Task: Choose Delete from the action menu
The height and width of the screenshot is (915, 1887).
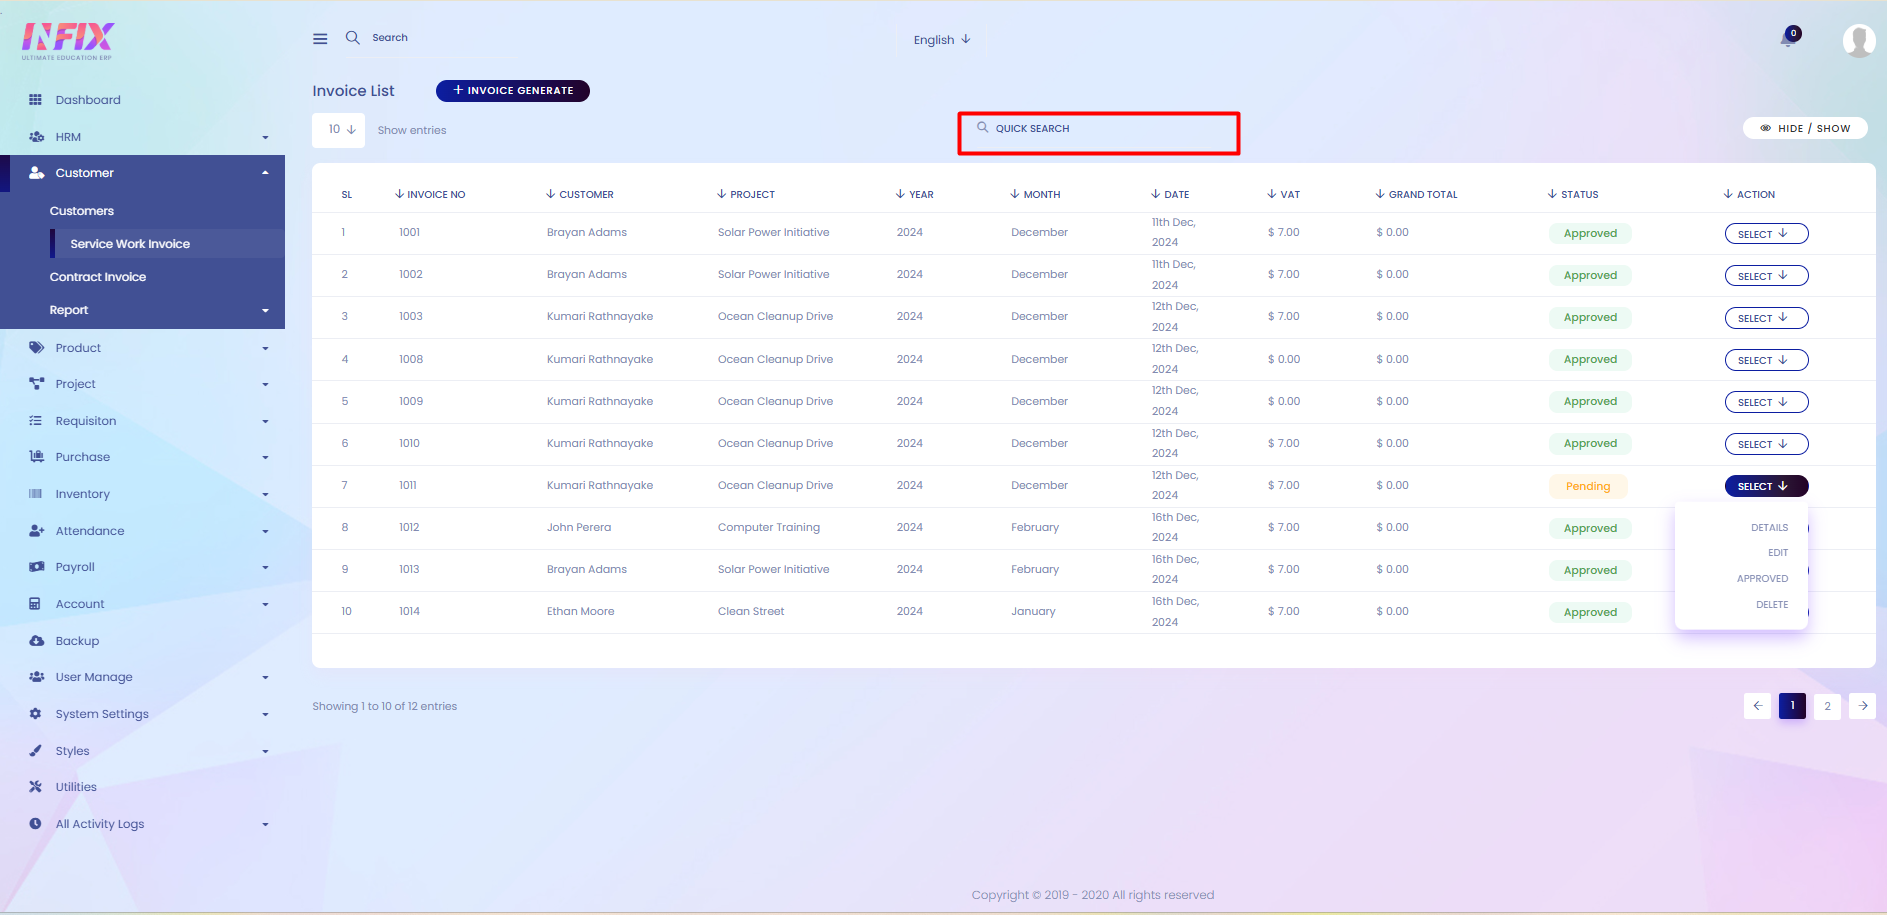Action: coord(1772,605)
